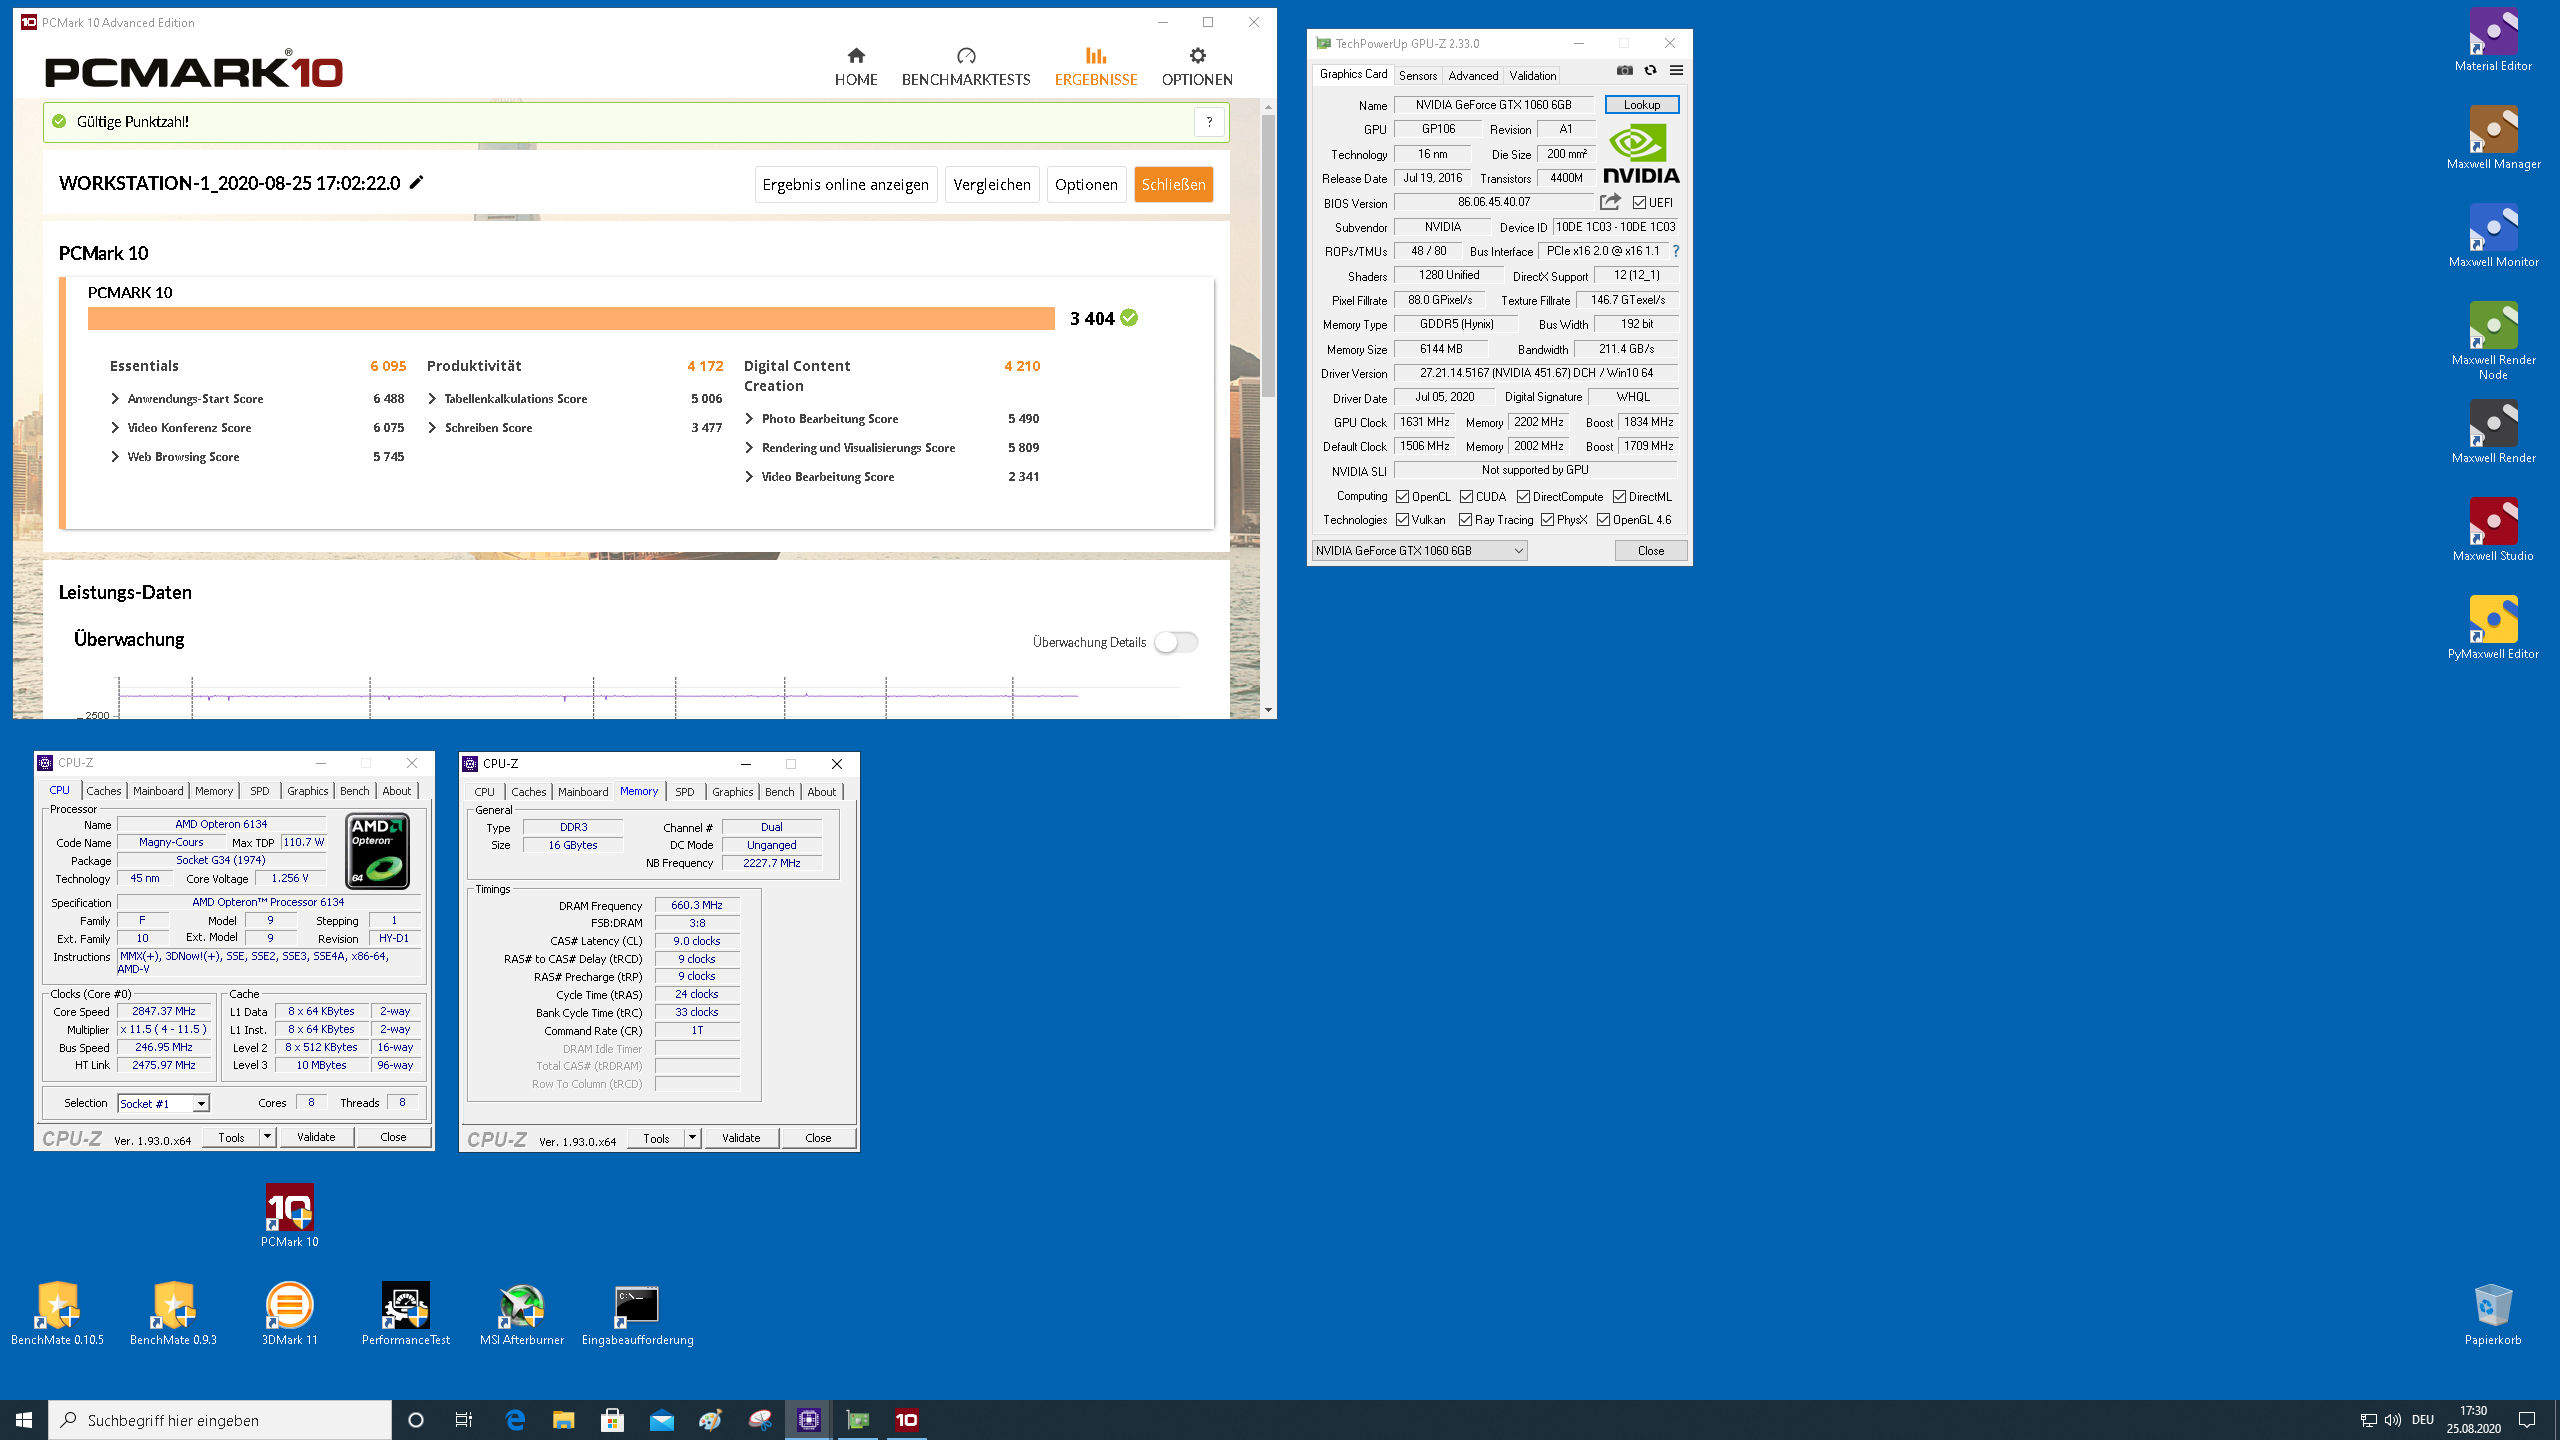Open the Papierkorb recycle bin
The image size is (2560, 1440).
[2493, 1315]
